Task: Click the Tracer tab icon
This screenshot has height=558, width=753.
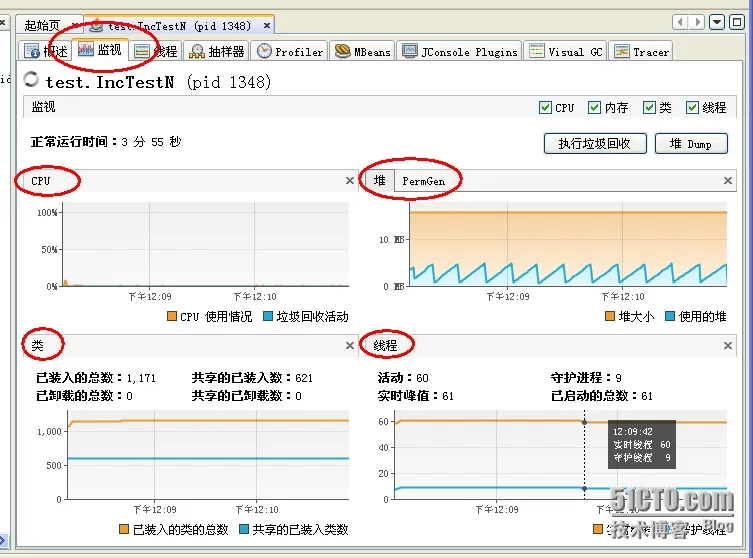Action: click(x=621, y=51)
